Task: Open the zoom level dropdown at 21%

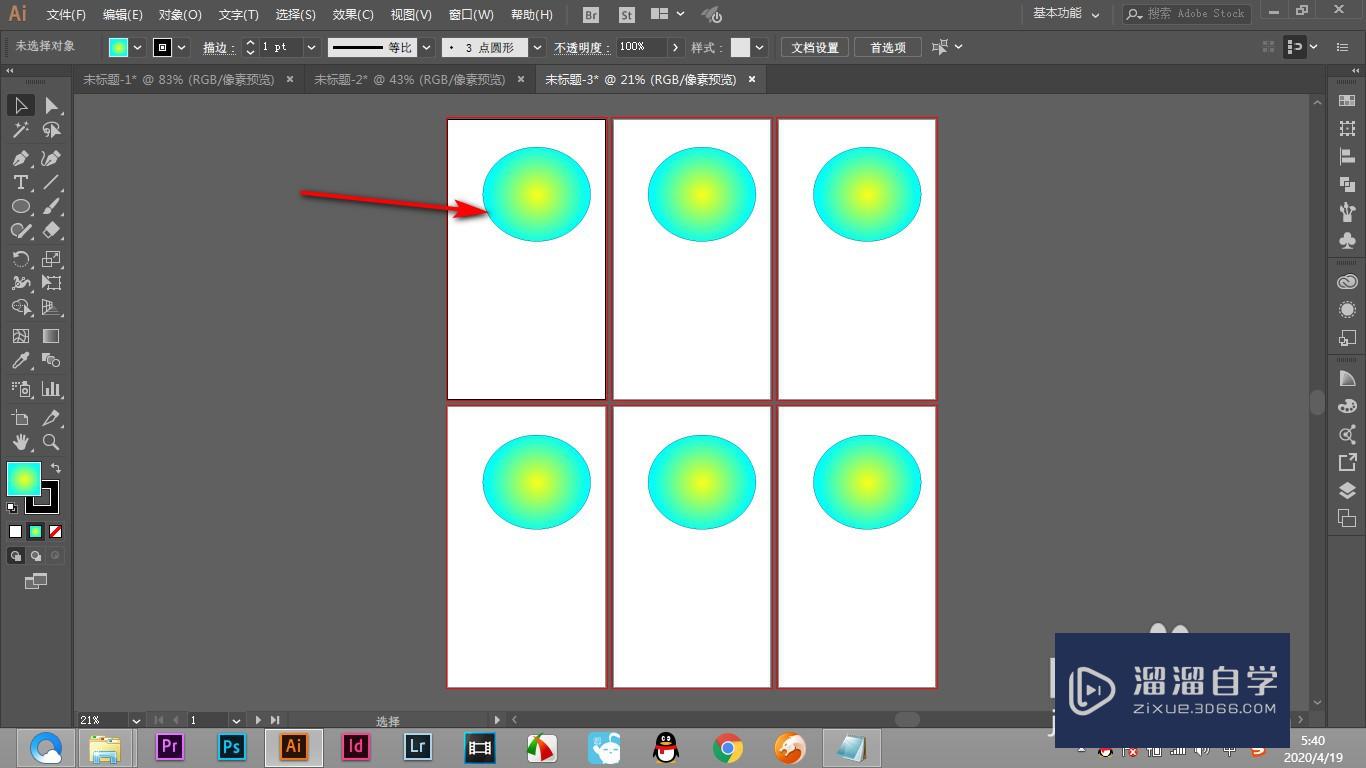Action: coord(136,720)
